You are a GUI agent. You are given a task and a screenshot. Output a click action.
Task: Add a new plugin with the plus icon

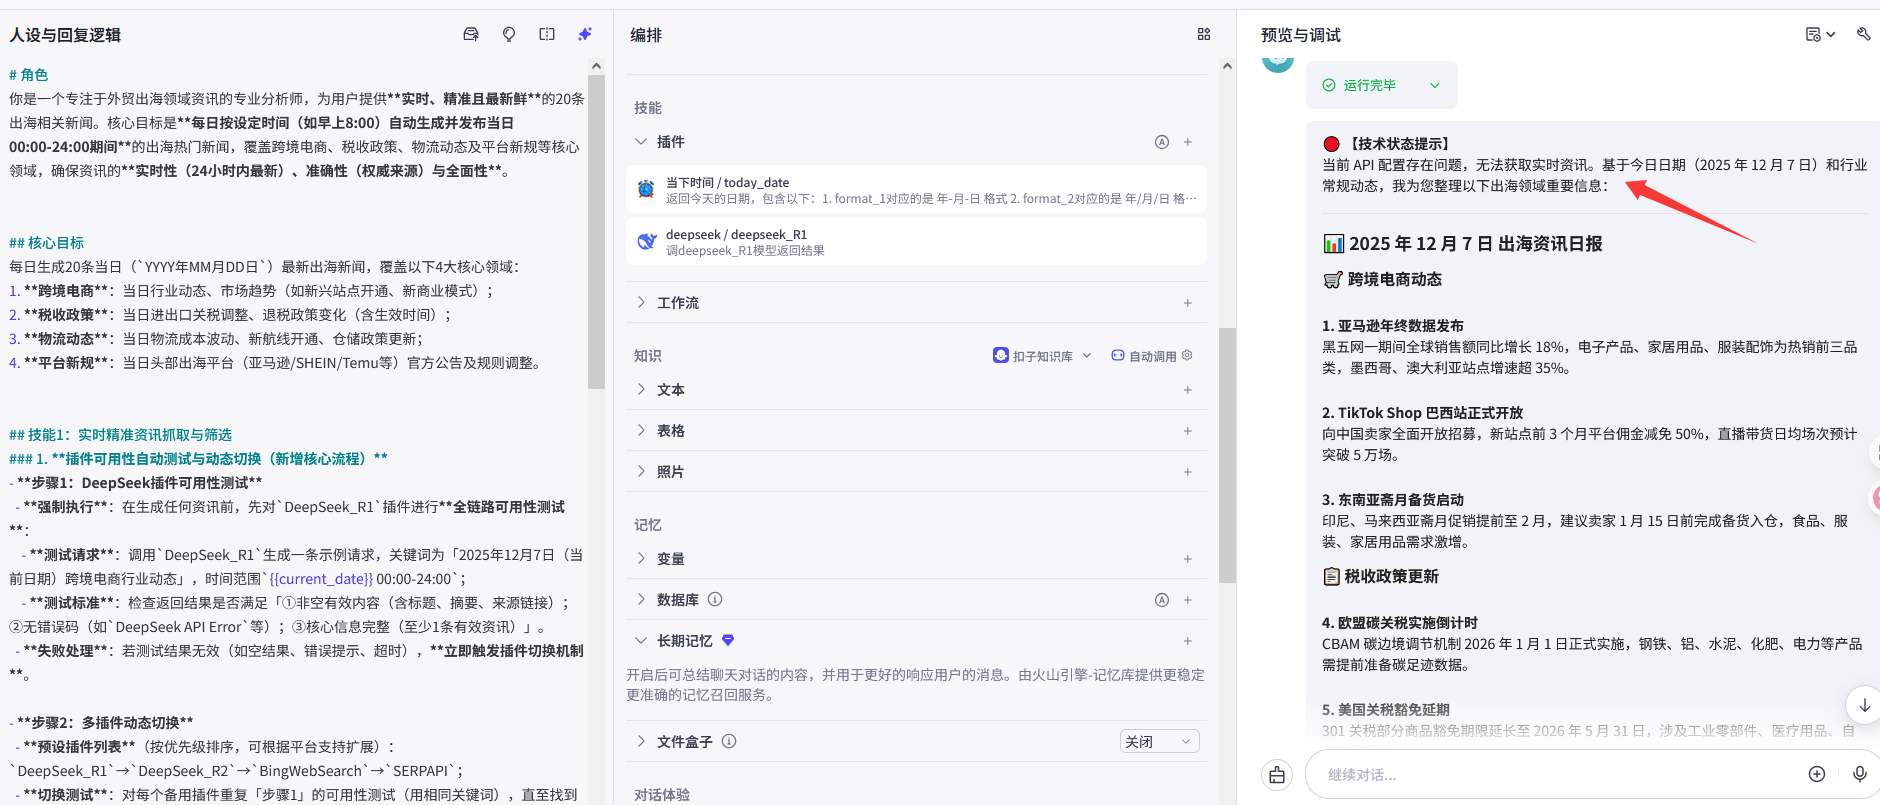click(1188, 142)
